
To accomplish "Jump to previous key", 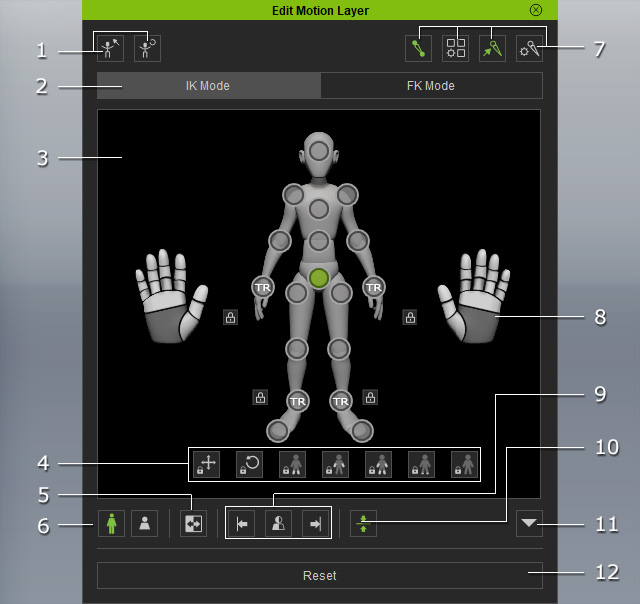I will coord(242,524).
